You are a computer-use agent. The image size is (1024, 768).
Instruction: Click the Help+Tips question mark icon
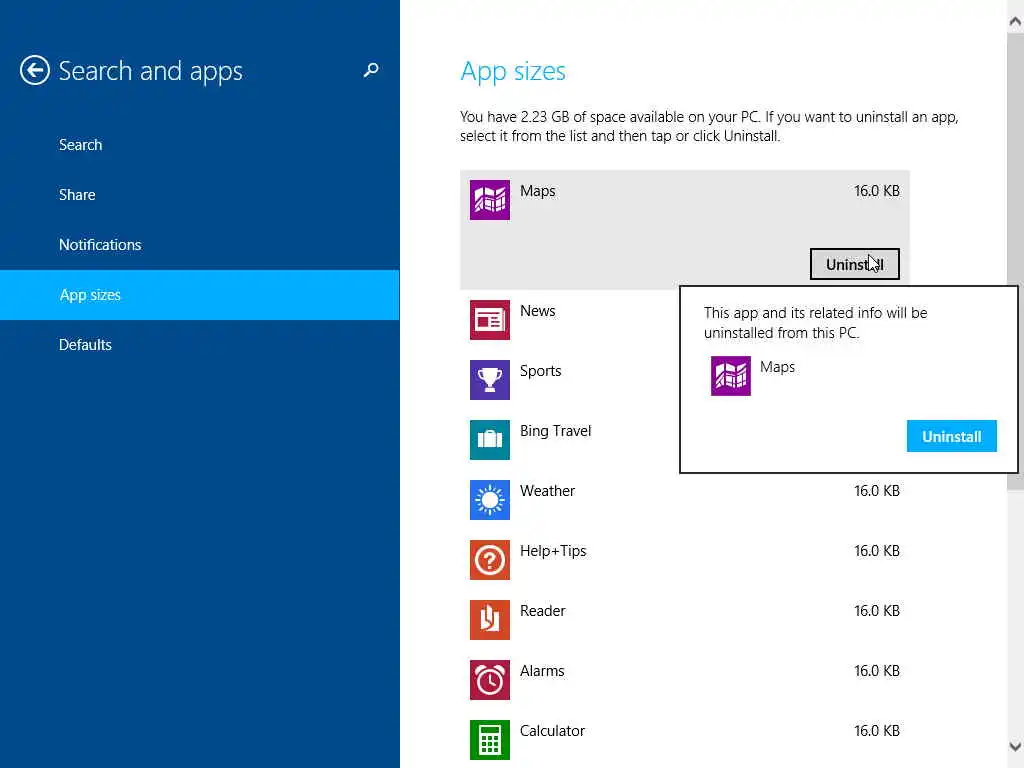coord(490,560)
